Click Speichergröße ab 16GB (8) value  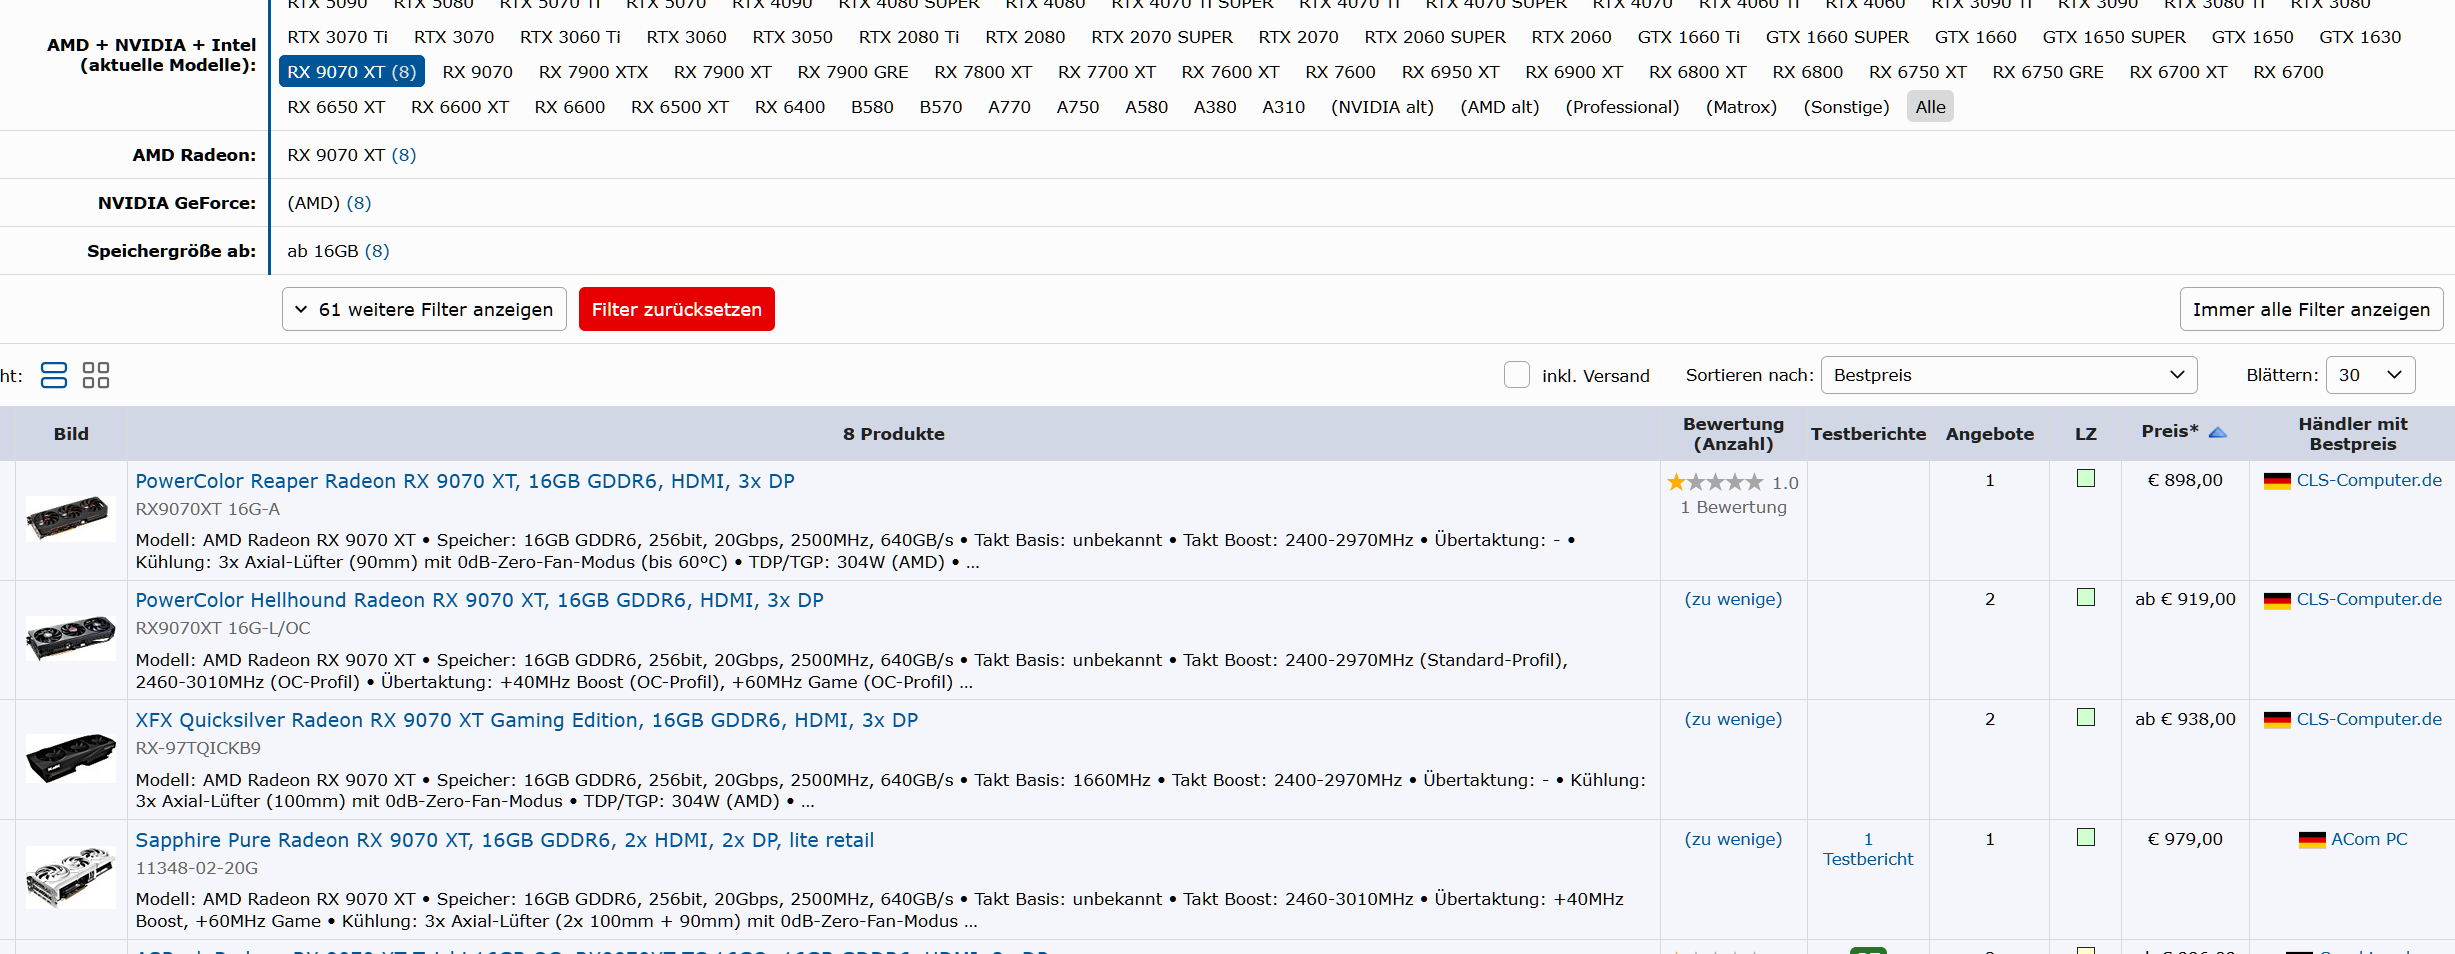click(338, 251)
